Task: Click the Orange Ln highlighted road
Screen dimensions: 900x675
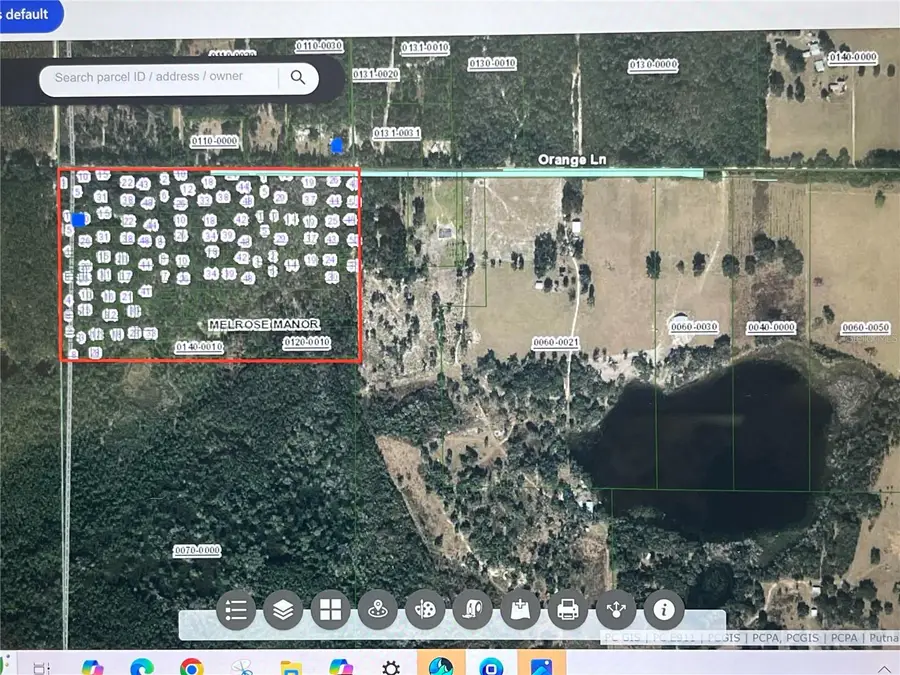Action: (x=600, y=172)
